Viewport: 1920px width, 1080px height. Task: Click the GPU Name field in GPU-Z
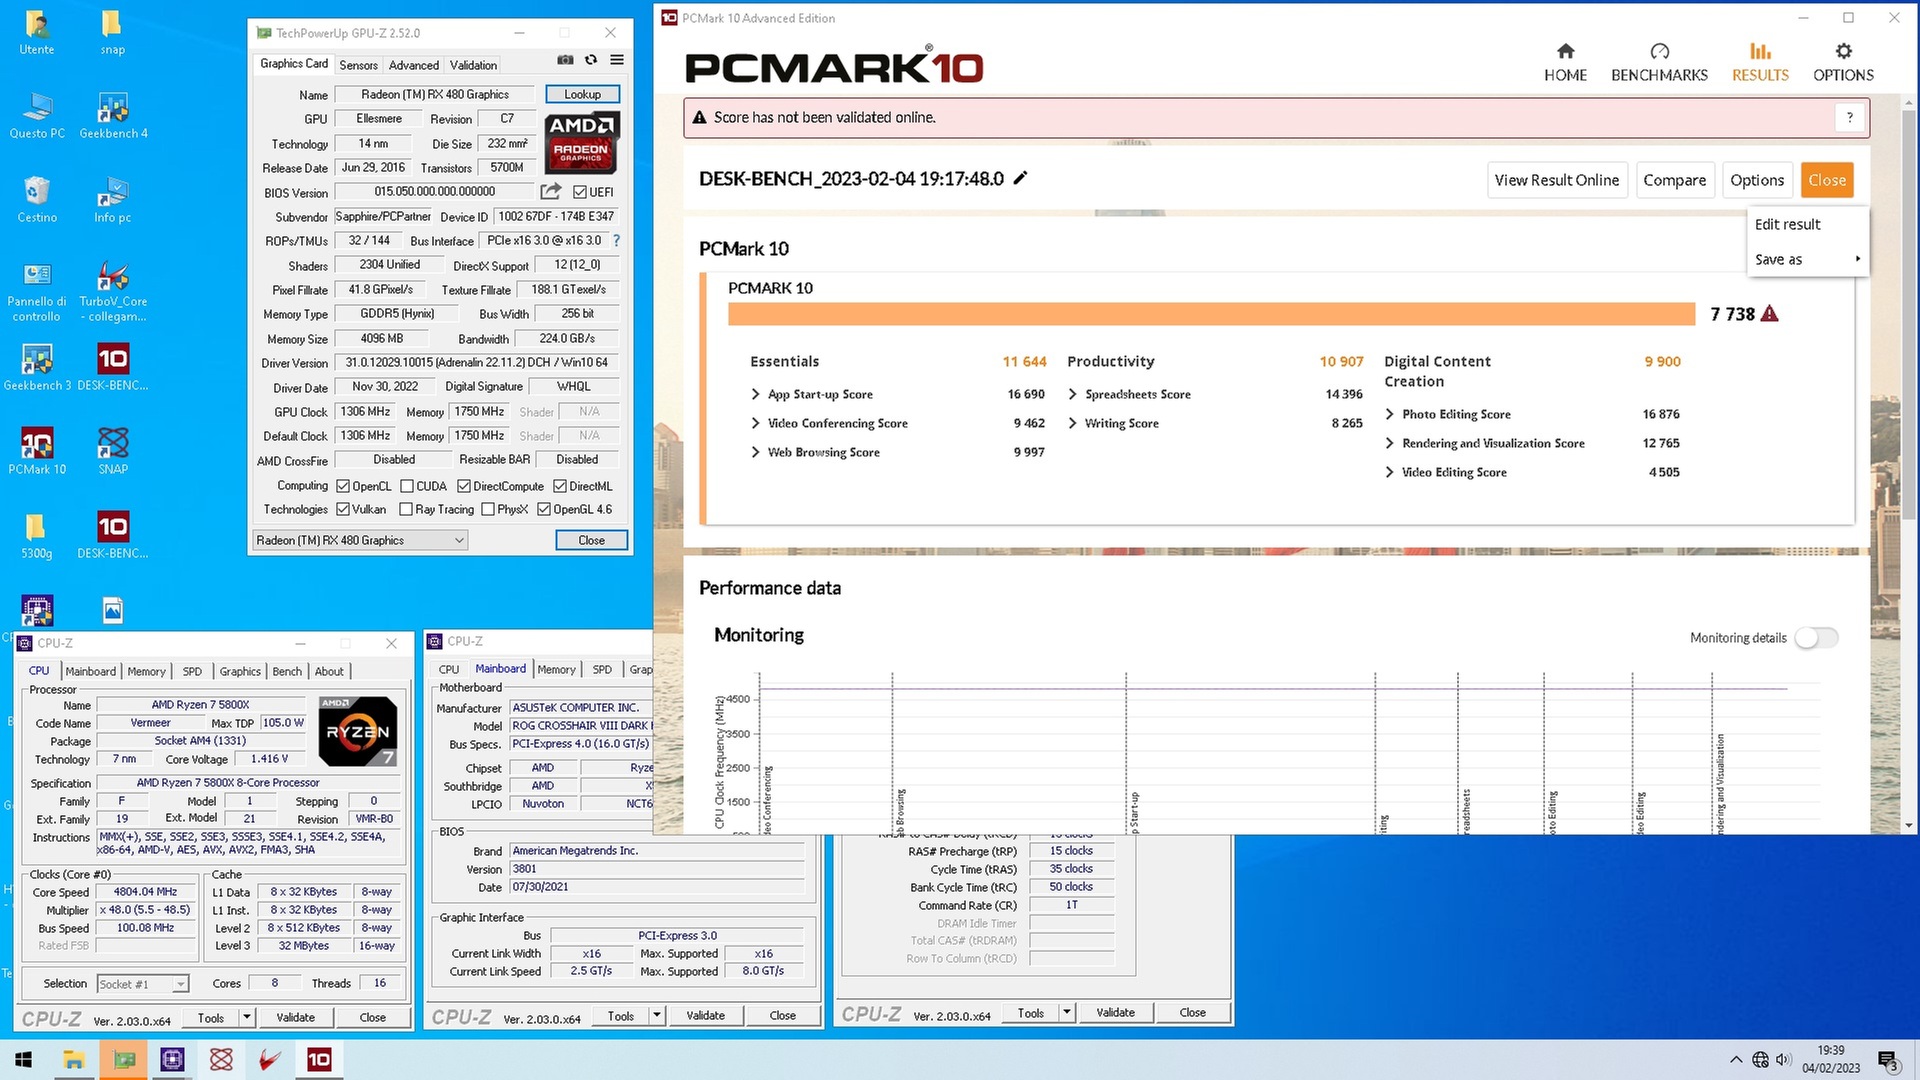coord(435,94)
